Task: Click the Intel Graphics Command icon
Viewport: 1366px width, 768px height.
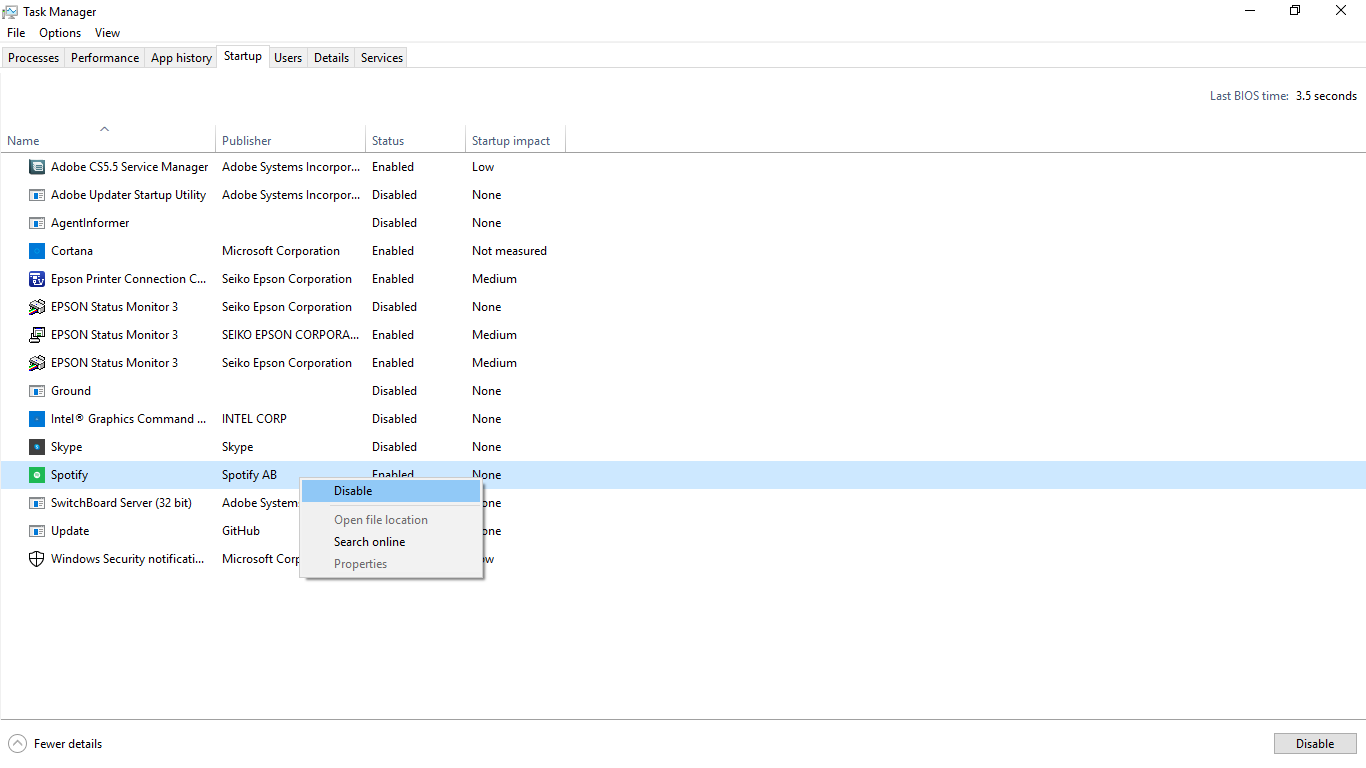Action: pos(37,419)
